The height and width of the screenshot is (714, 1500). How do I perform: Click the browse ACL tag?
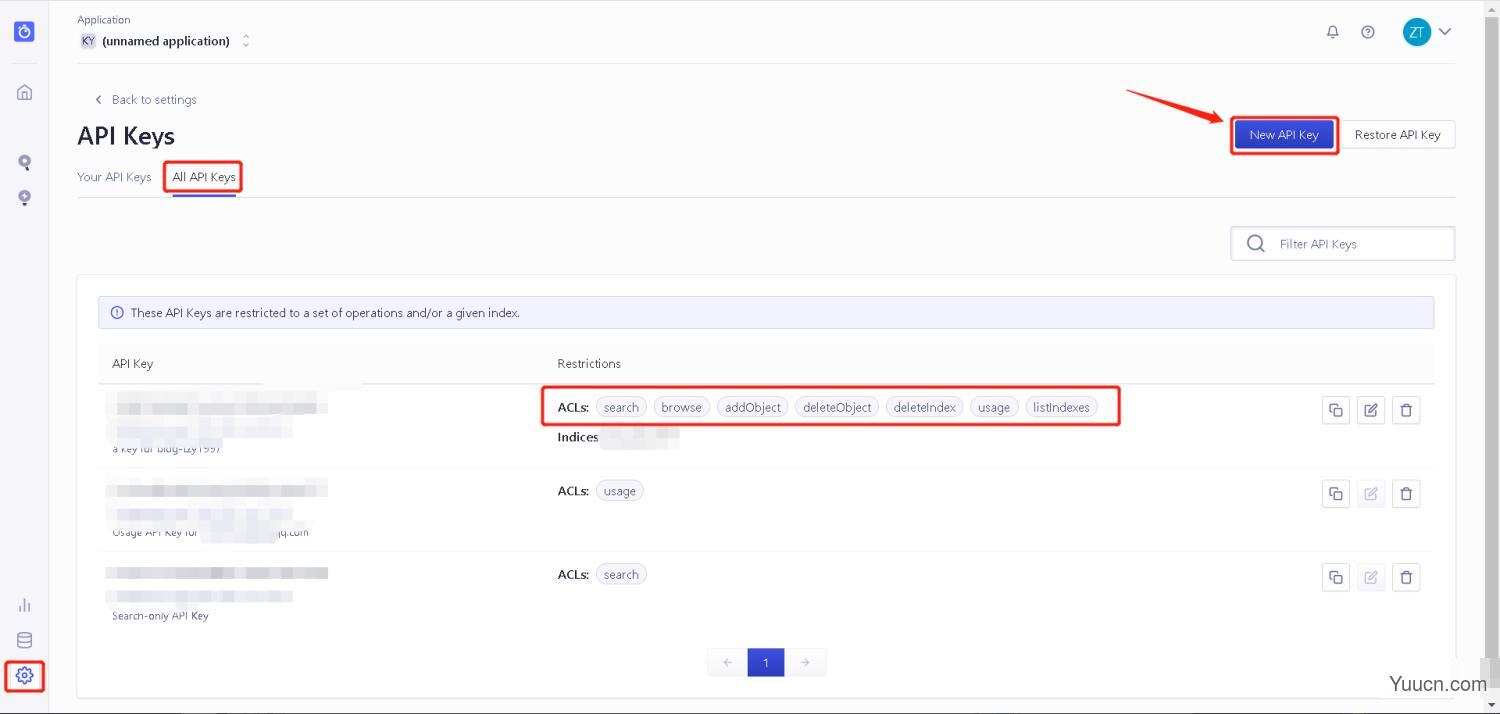(681, 407)
